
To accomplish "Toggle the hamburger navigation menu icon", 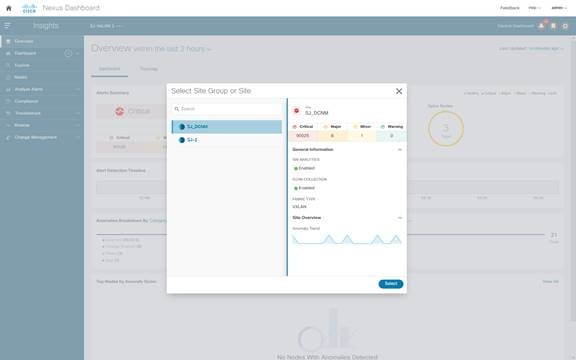I will [x=7, y=25].
